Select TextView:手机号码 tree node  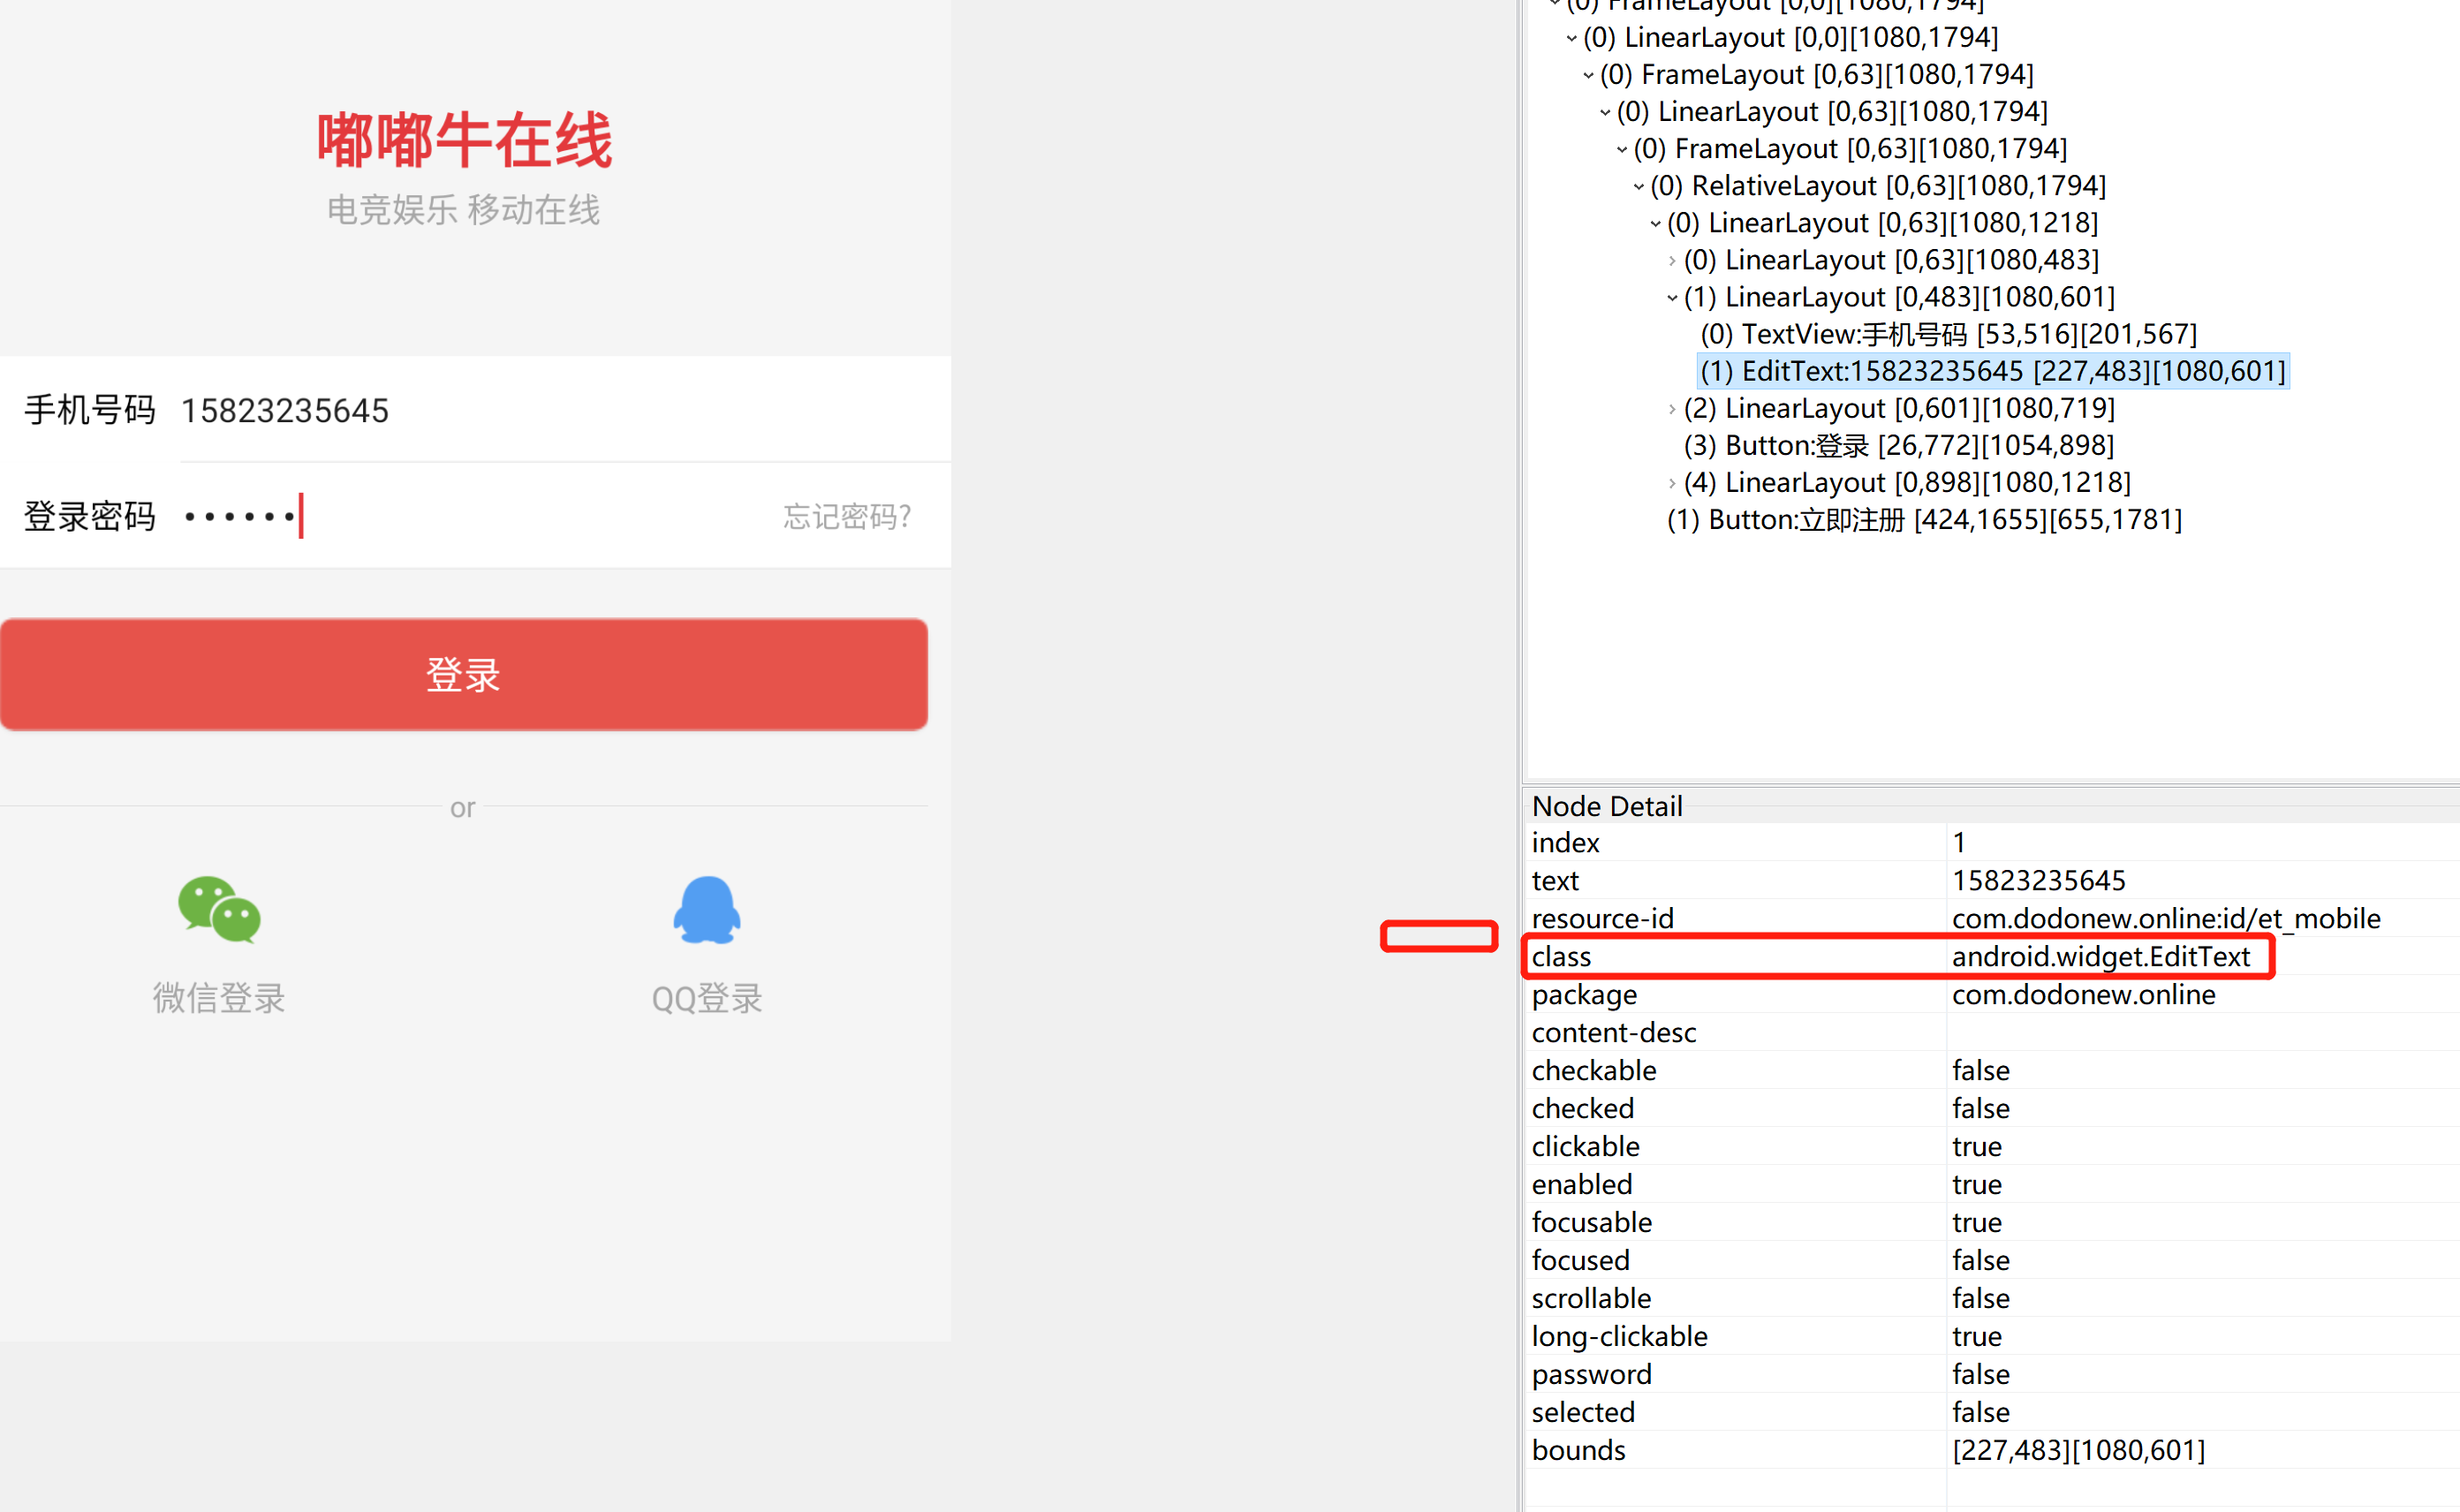(x=1949, y=334)
